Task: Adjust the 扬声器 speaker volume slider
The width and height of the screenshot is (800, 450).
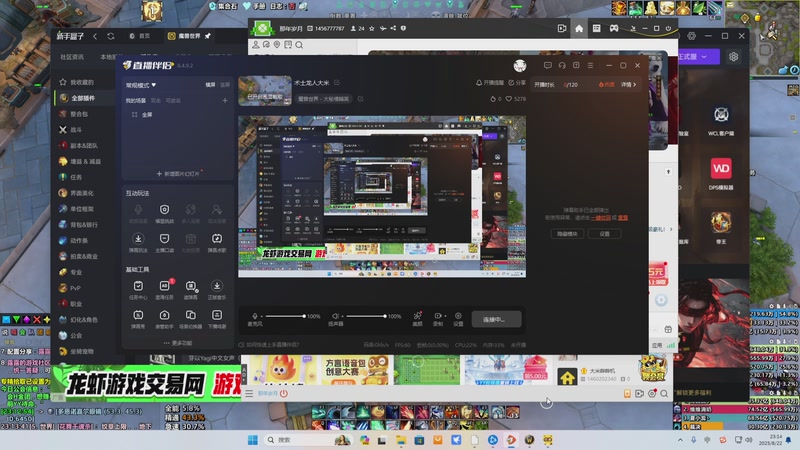Action: (365, 316)
